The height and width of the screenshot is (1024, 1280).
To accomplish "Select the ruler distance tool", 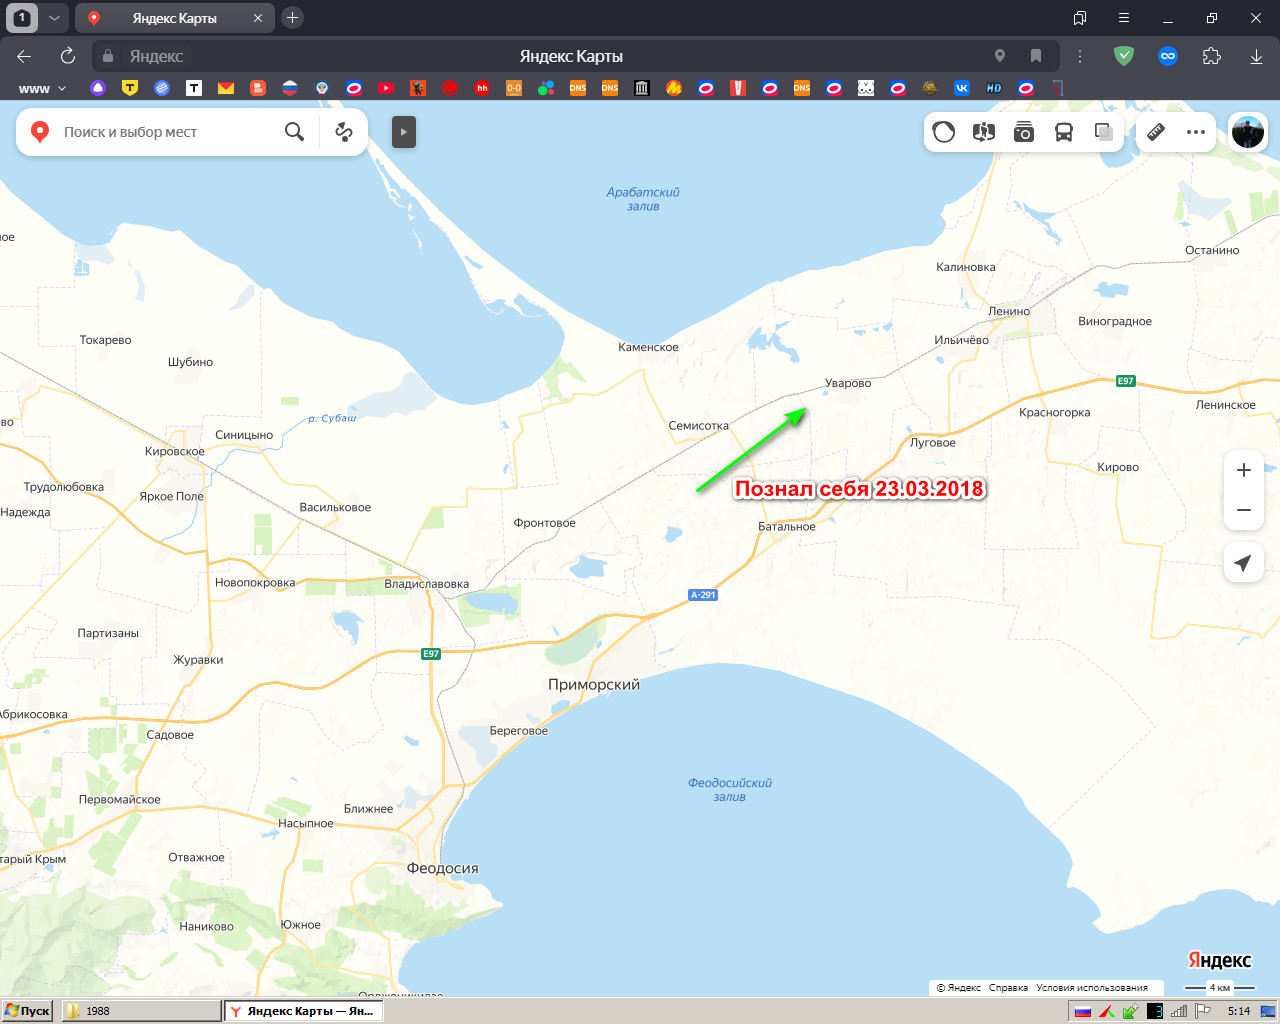I will coord(1156,132).
